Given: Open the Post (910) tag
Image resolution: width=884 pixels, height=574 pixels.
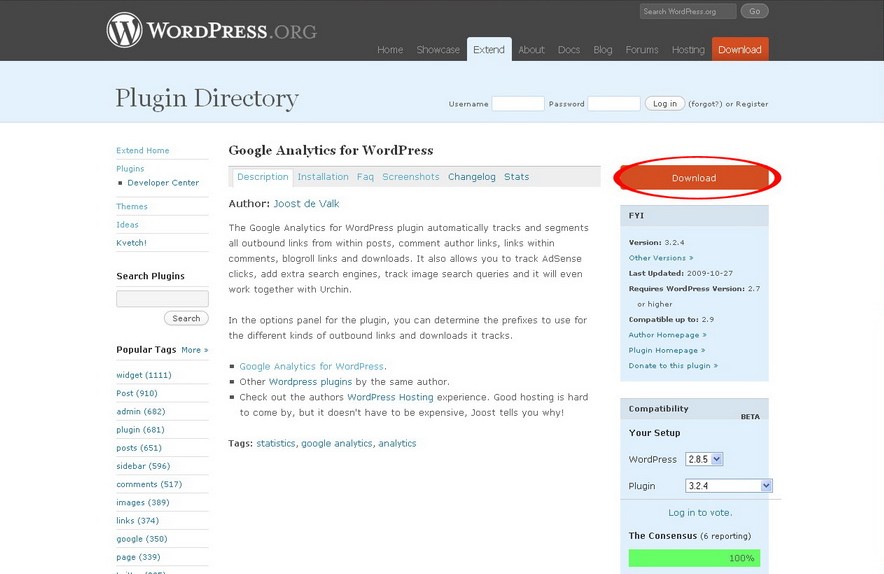Looking at the screenshot, I should (137, 393).
